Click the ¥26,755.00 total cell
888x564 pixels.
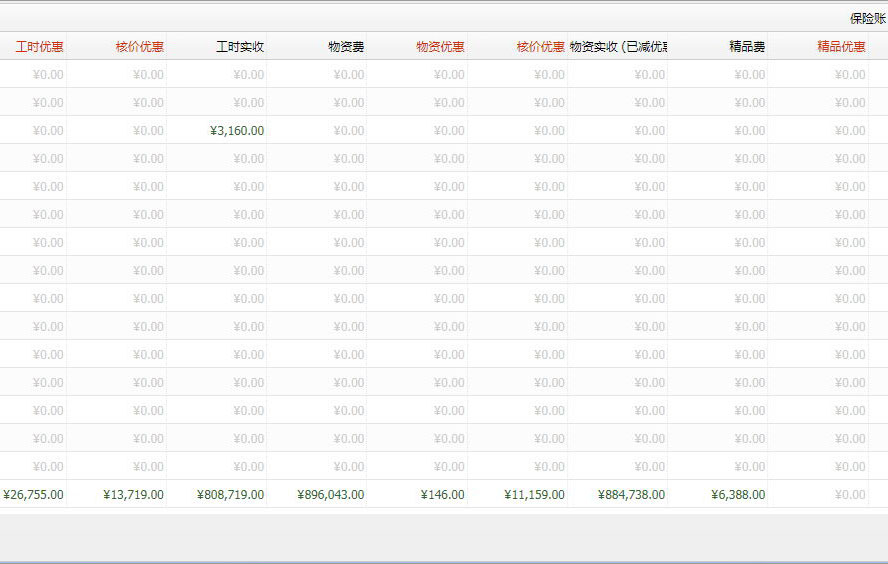[34, 494]
